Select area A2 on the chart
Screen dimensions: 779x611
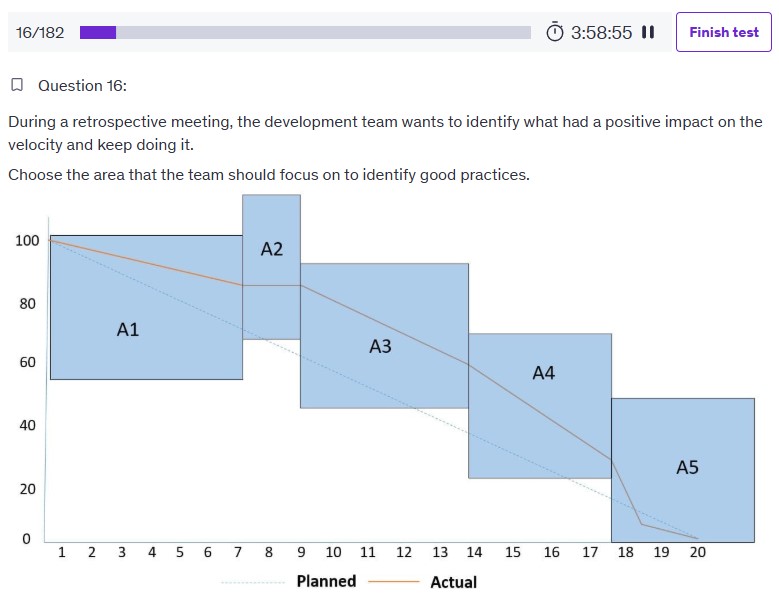pos(271,249)
